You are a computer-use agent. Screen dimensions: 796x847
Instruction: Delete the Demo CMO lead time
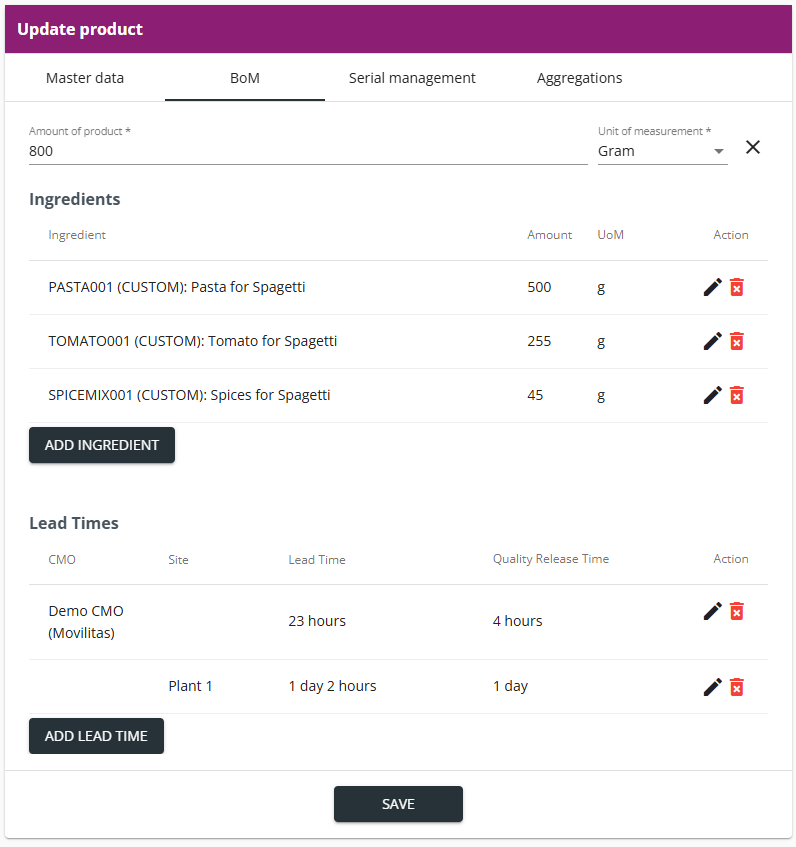tap(737, 611)
